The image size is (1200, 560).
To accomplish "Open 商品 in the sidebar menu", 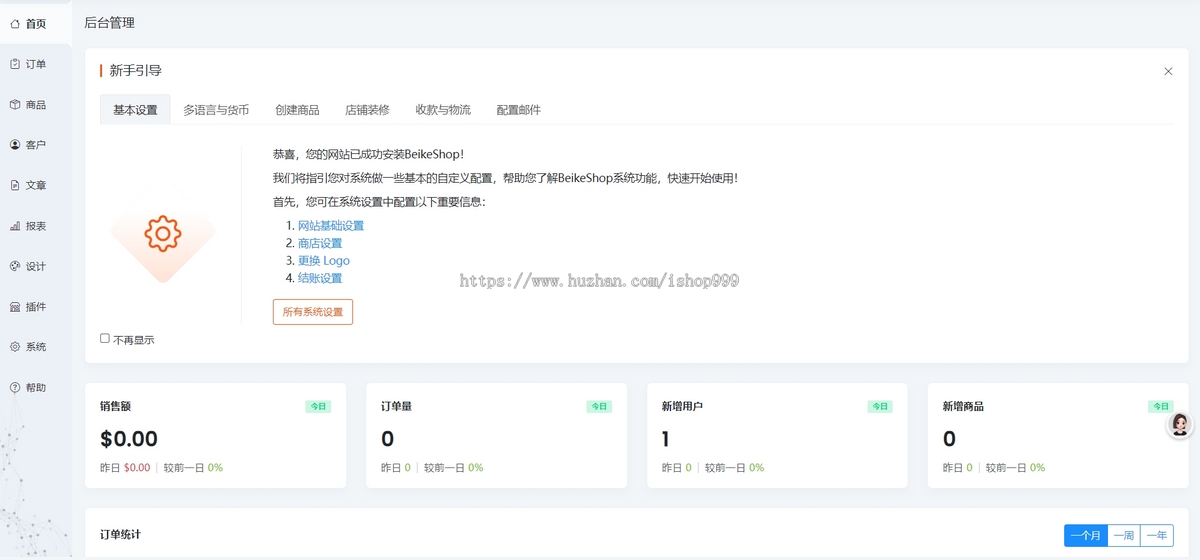I will (36, 104).
